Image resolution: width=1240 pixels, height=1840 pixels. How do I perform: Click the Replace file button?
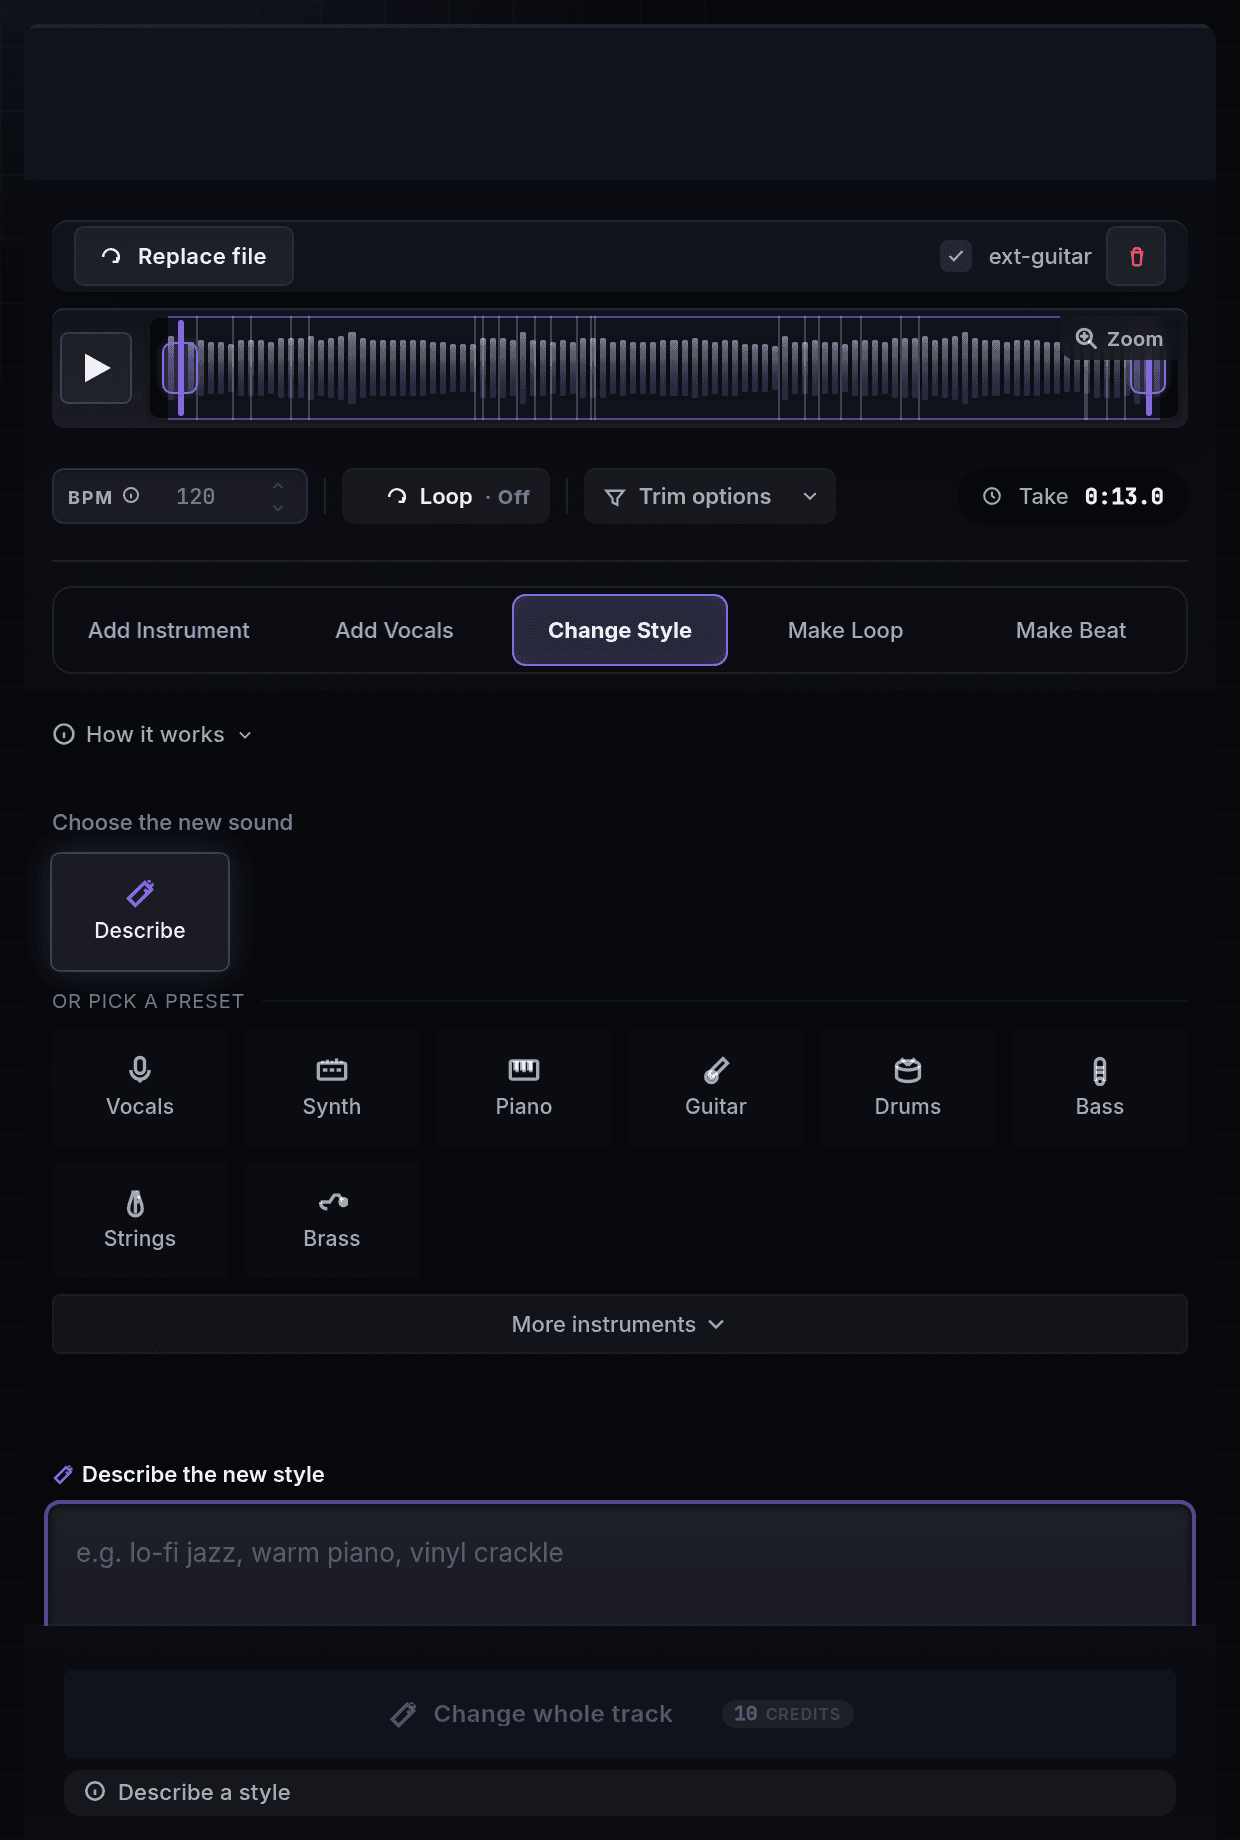[184, 256]
